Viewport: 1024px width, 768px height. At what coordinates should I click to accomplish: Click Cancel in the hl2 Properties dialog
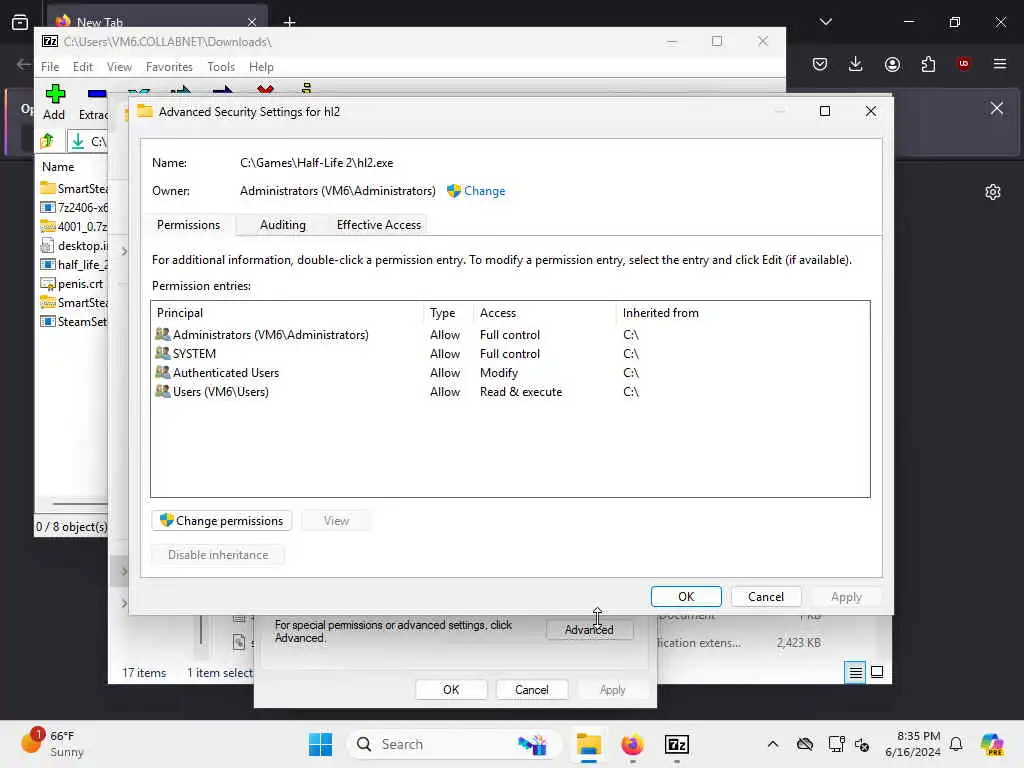click(x=532, y=690)
